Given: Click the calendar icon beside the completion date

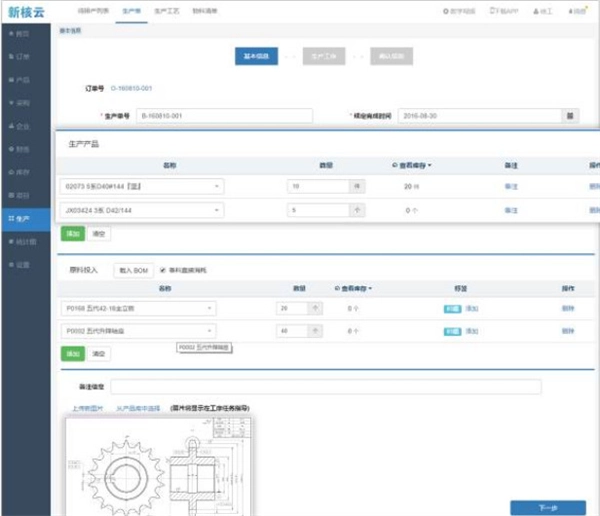Looking at the screenshot, I should point(570,116).
